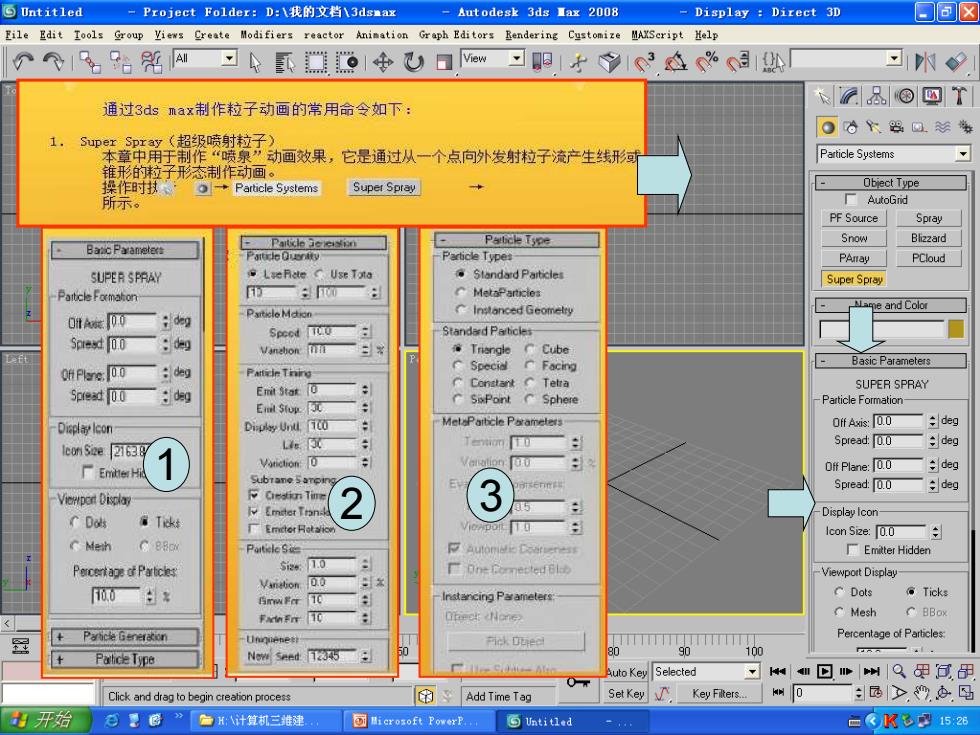
Task: Select the Geometry sphere category icon
Action: [x=828, y=128]
